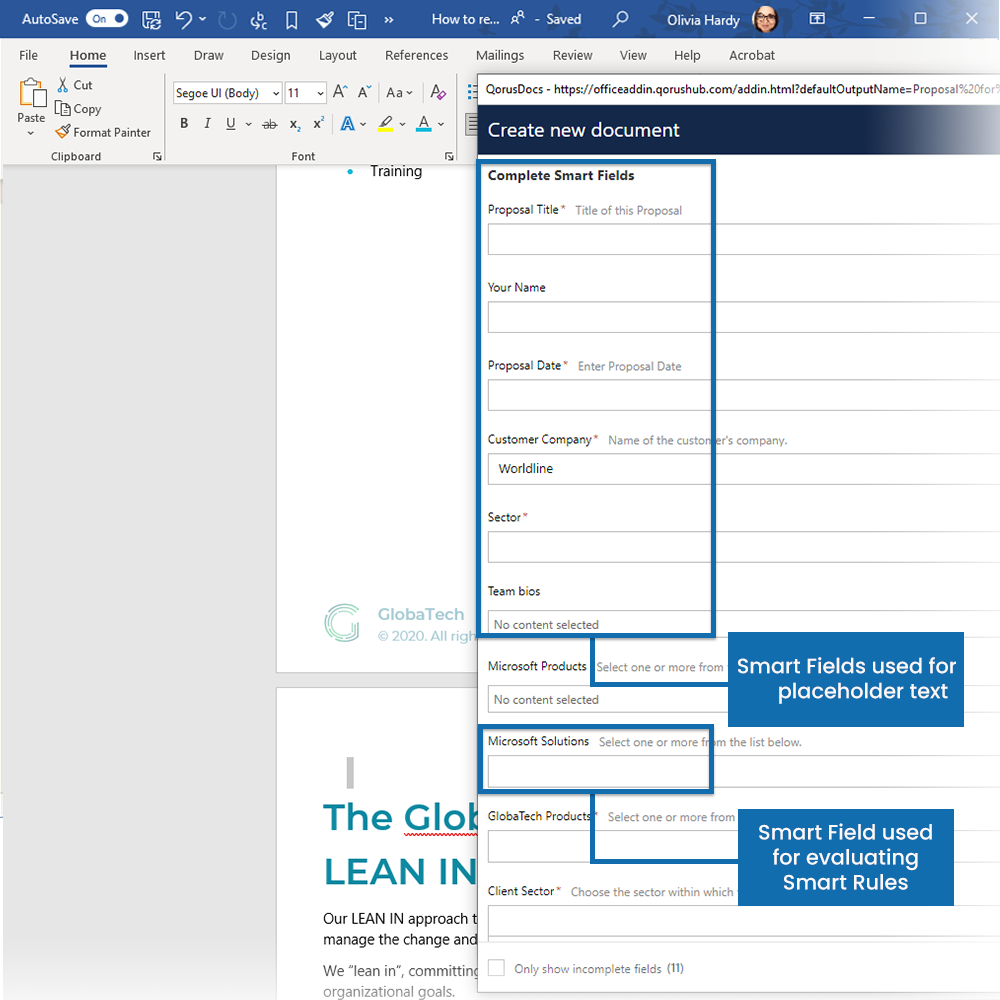Click the Undo arrow icon

[x=183, y=19]
